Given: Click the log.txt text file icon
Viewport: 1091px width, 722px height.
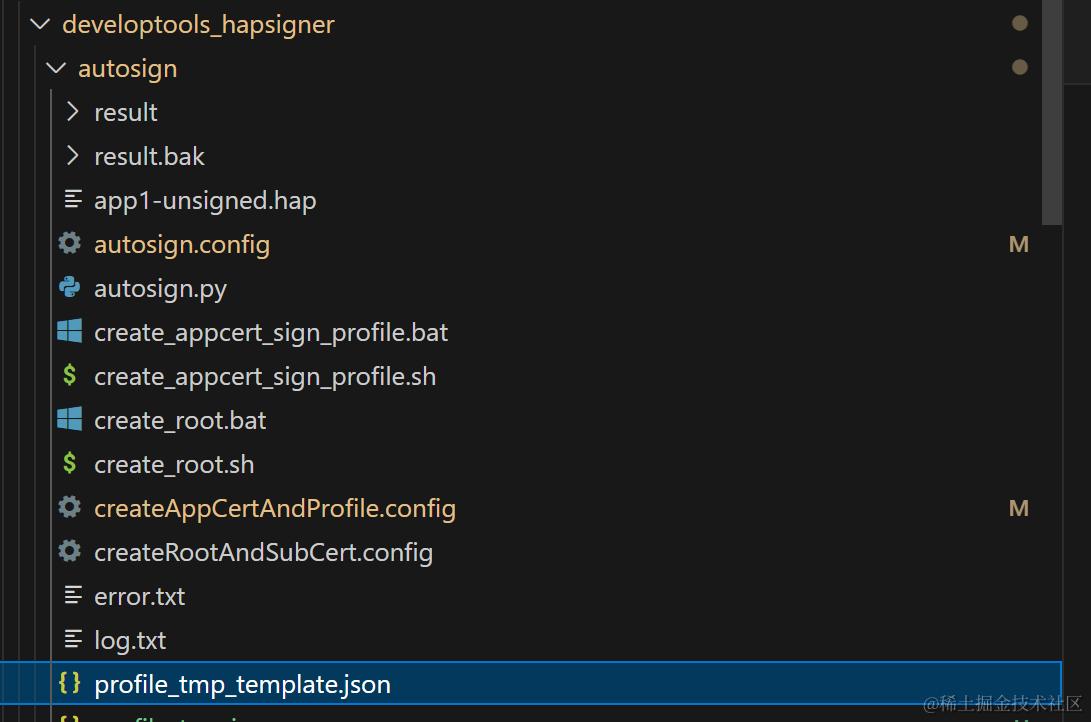Looking at the screenshot, I should (72, 639).
